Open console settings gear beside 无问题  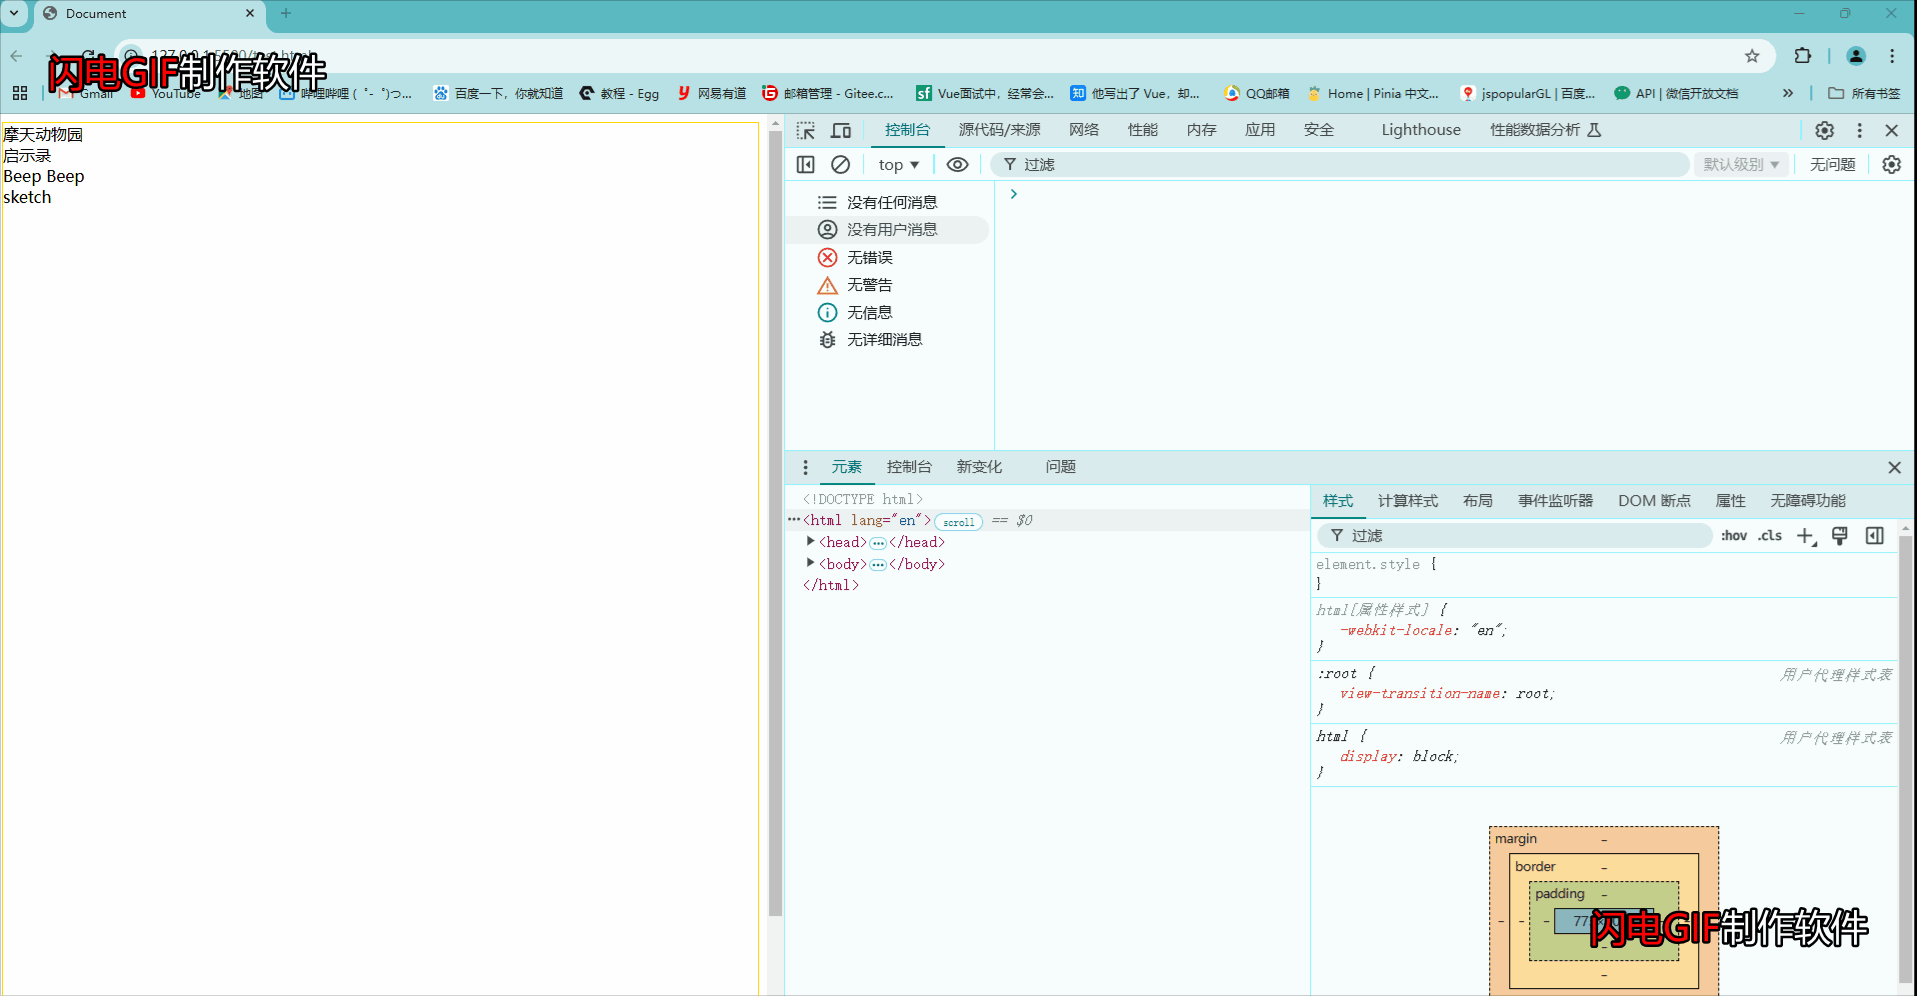click(1891, 165)
